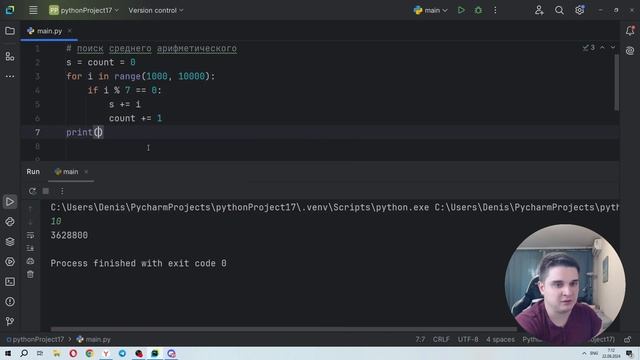Open Chrome from the taskbar
The image size is (640, 360).
89,353
